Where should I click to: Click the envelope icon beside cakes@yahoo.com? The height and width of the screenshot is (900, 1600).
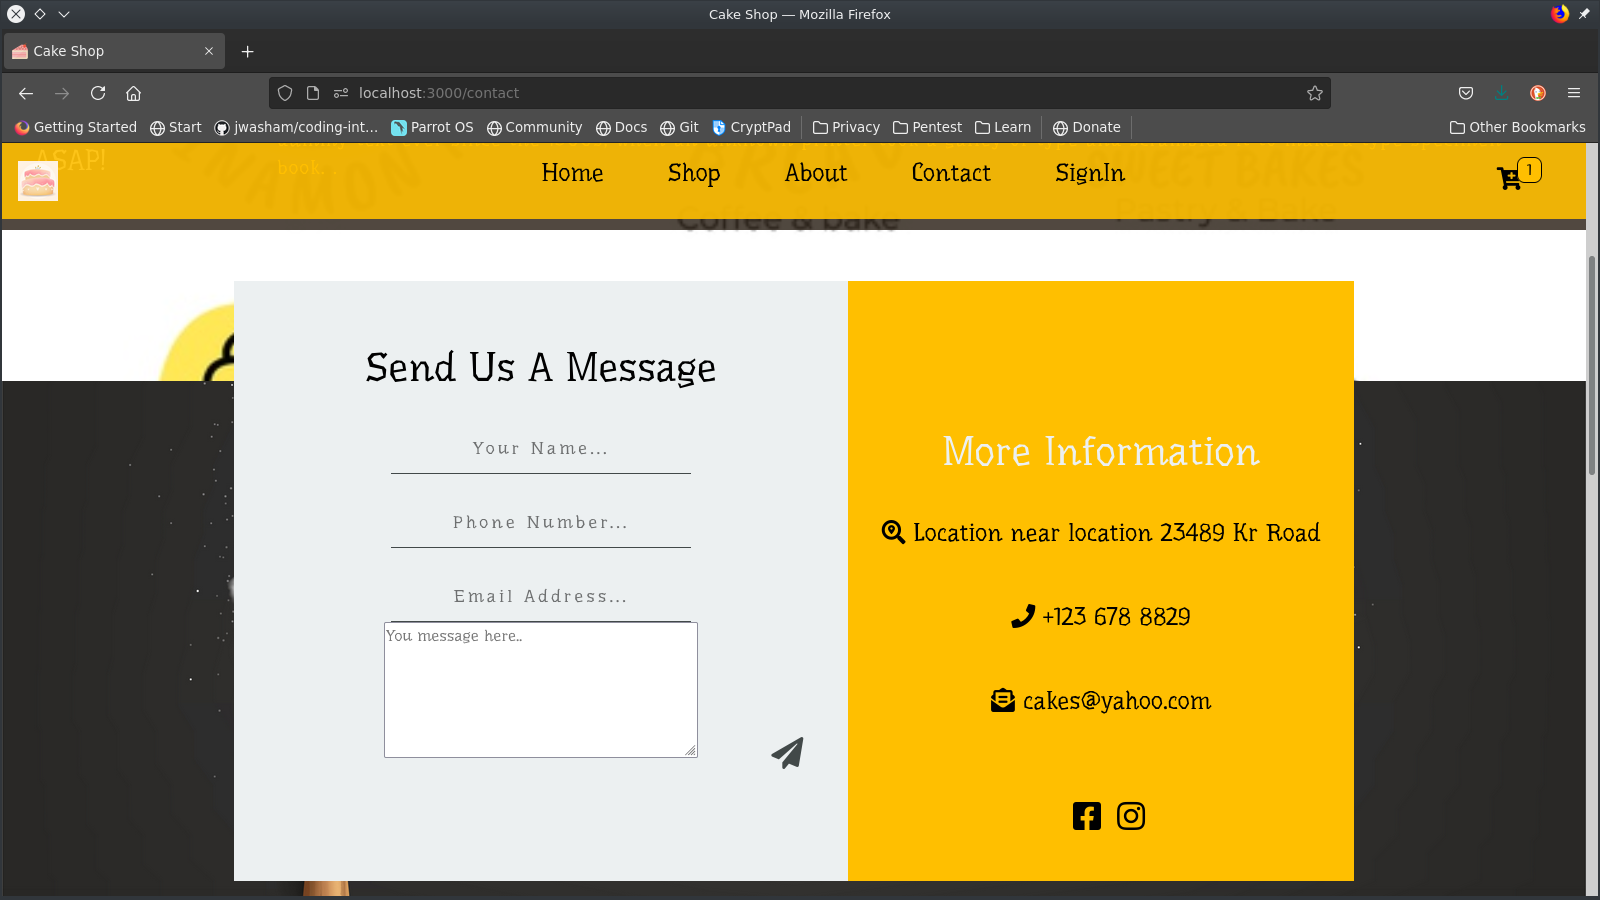1002,700
